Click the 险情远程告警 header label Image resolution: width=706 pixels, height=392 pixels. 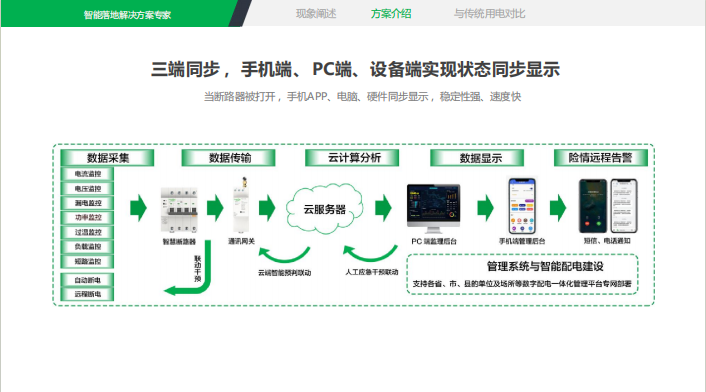point(600,158)
